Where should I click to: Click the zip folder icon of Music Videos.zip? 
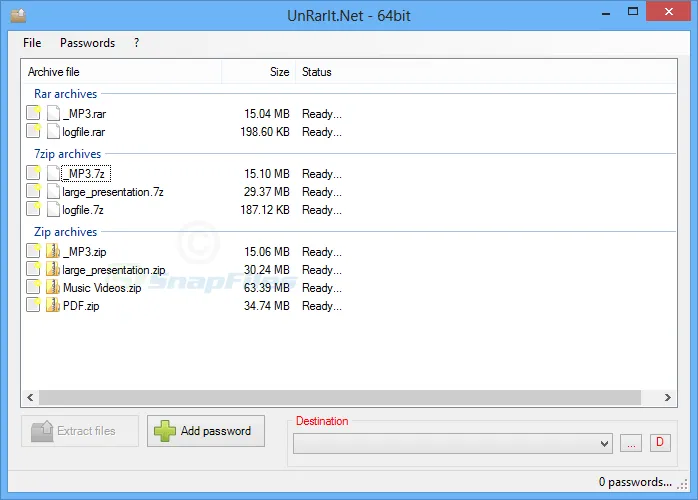pos(53,287)
